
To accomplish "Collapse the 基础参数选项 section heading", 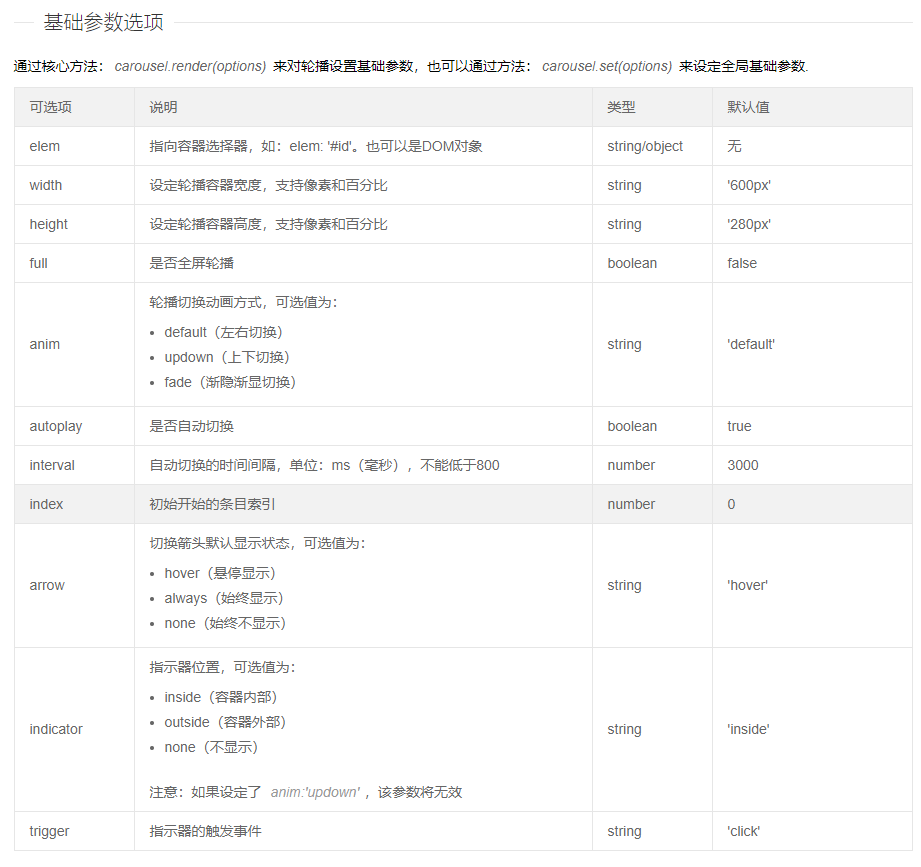I will (22, 18).
